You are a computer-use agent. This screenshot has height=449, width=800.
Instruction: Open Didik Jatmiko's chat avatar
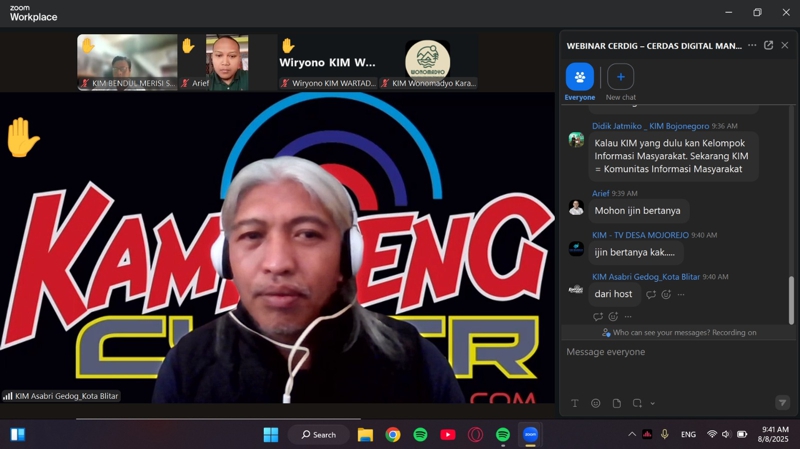click(577, 139)
